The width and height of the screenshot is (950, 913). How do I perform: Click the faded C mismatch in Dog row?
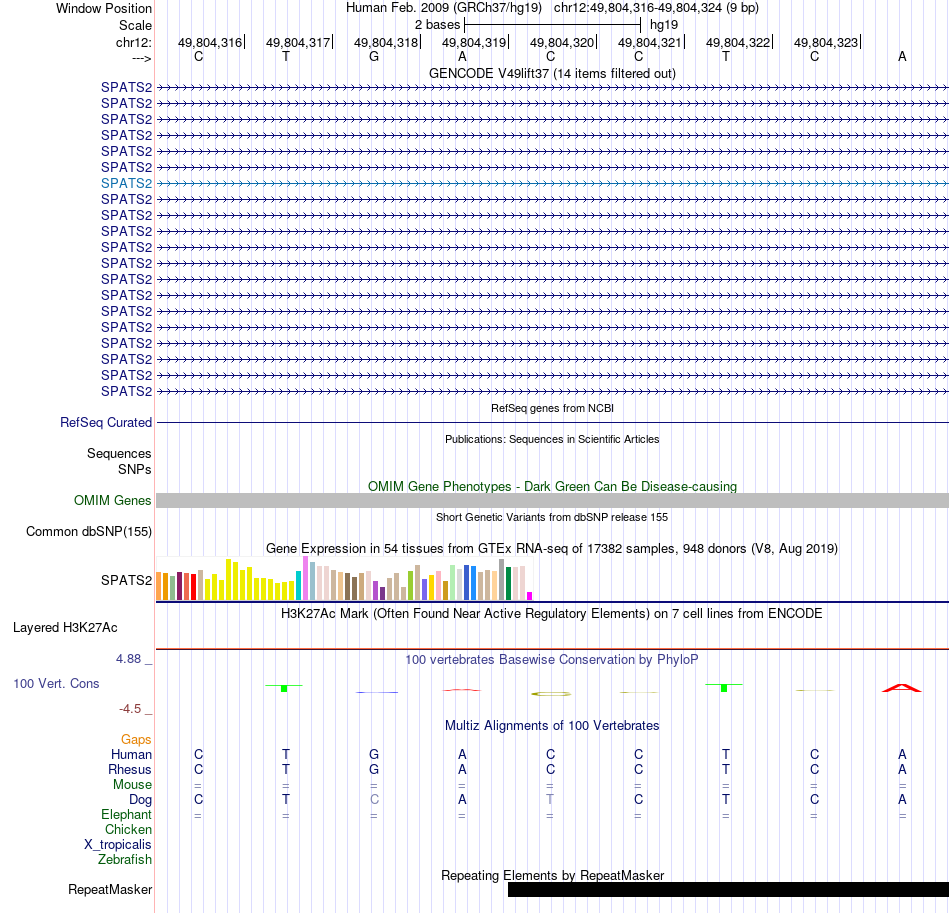point(374,800)
